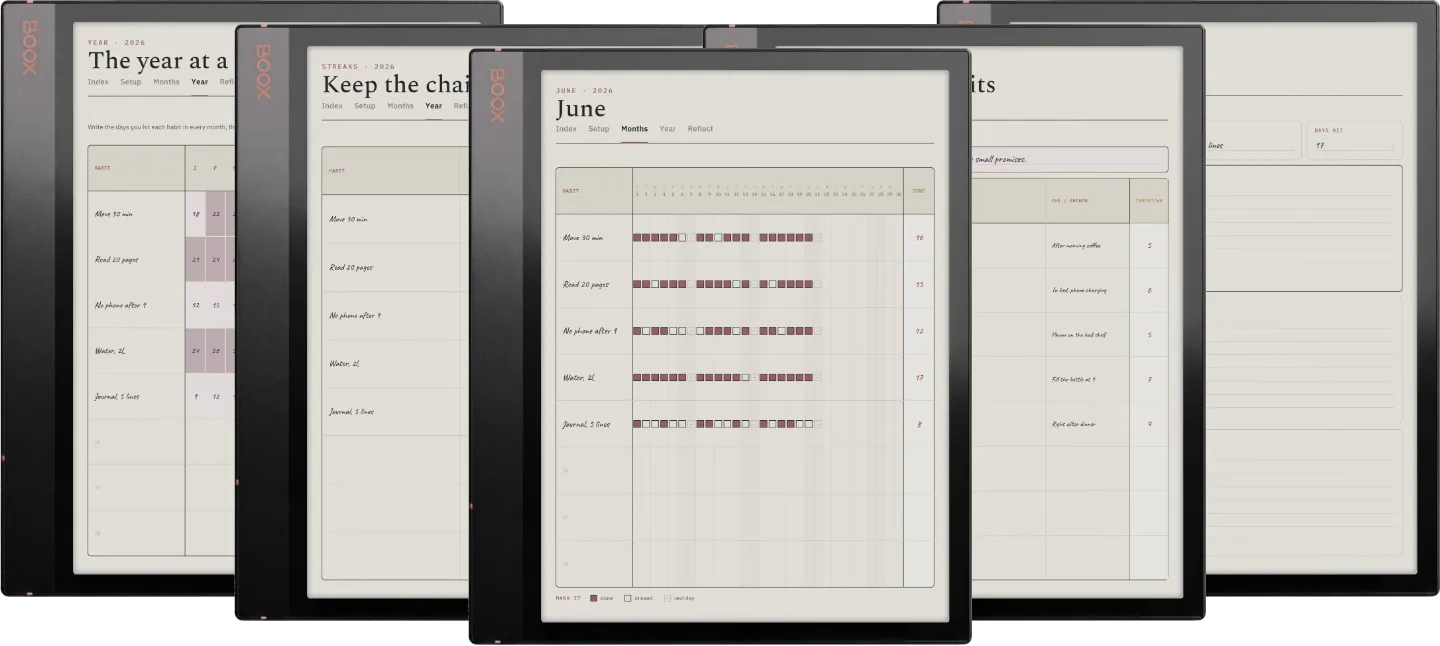Open Index tab on the Streaks page
The image size is (1440, 646).
point(332,106)
